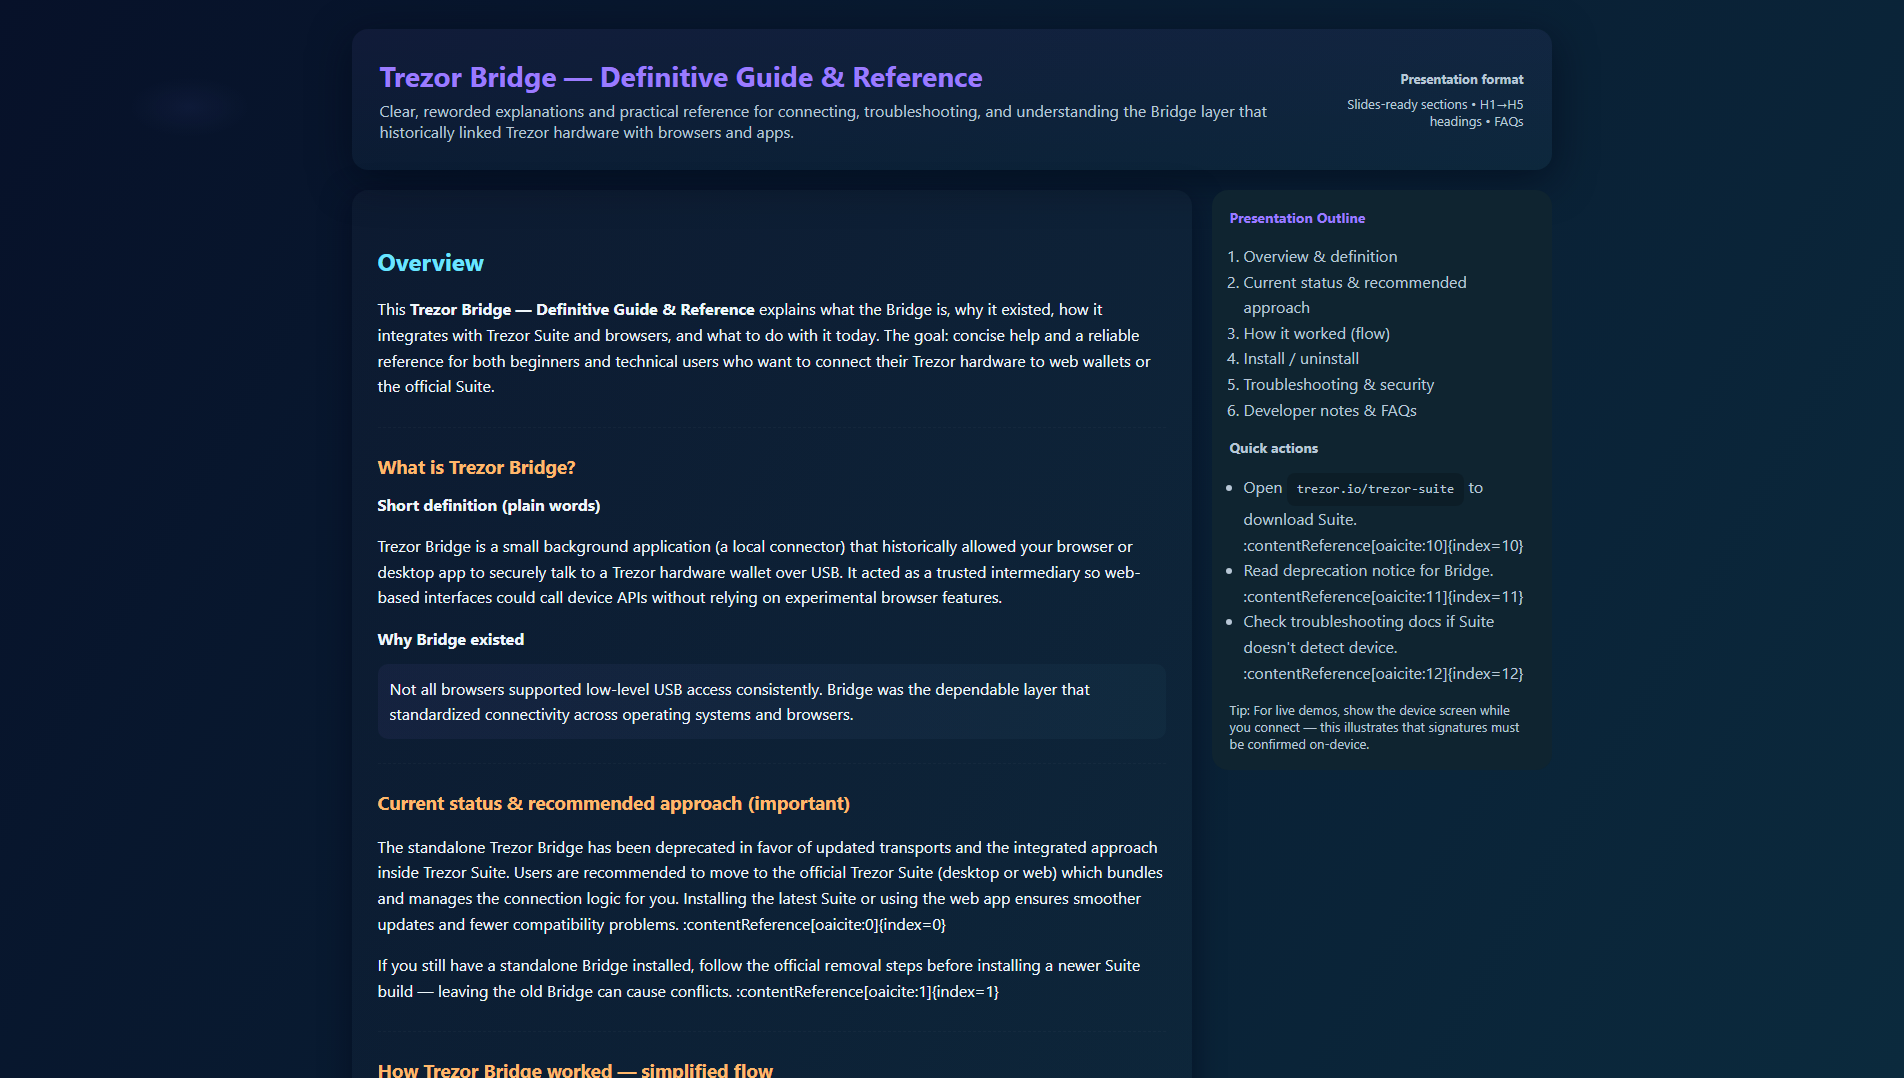Click the 'Current status & recommended approach (important)' heading
Image resolution: width=1904 pixels, height=1078 pixels.
coord(613,803)
